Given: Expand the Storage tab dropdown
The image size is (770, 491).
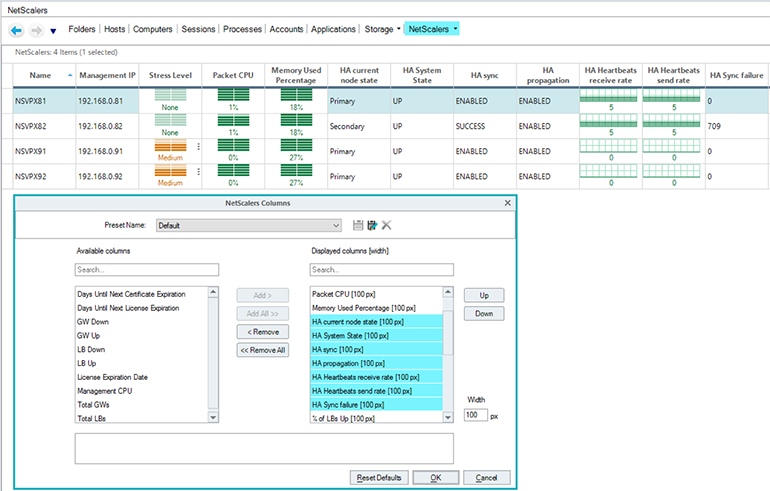Looking at the screenshot, I should (x=398, y=29).
